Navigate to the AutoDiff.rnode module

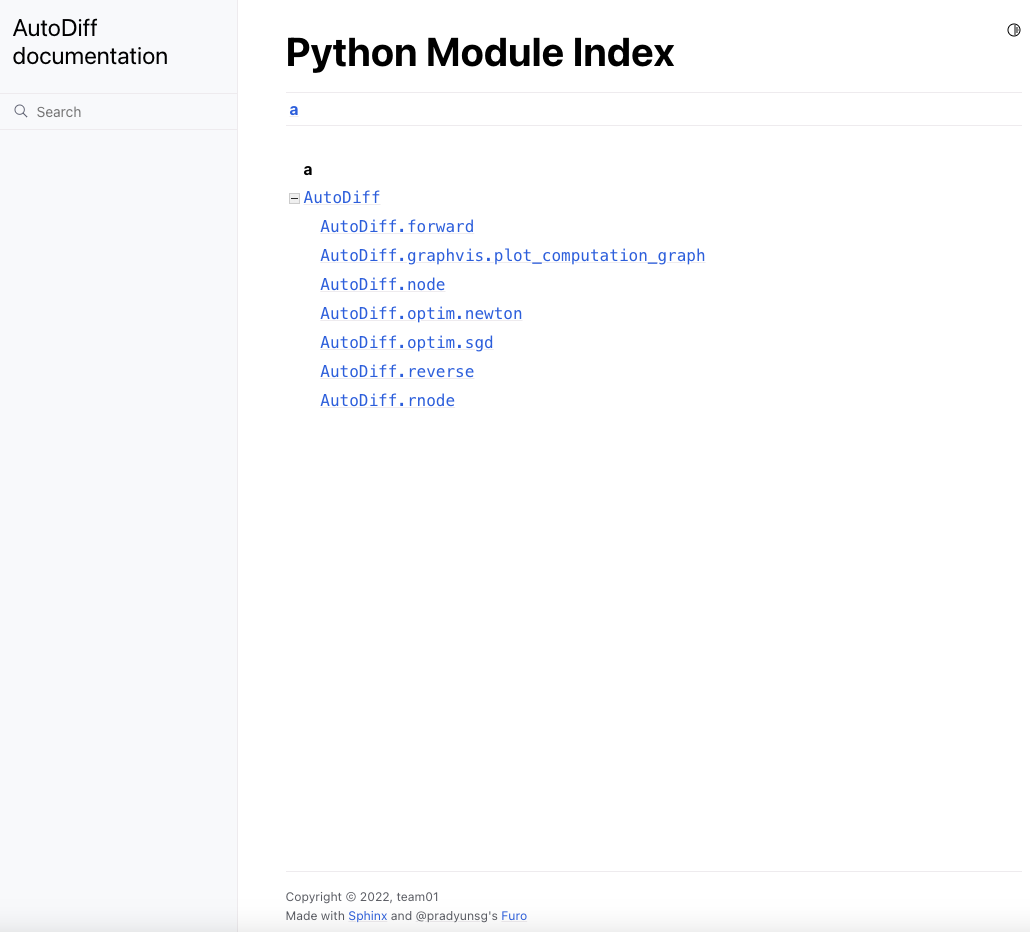tap(387, 401)
